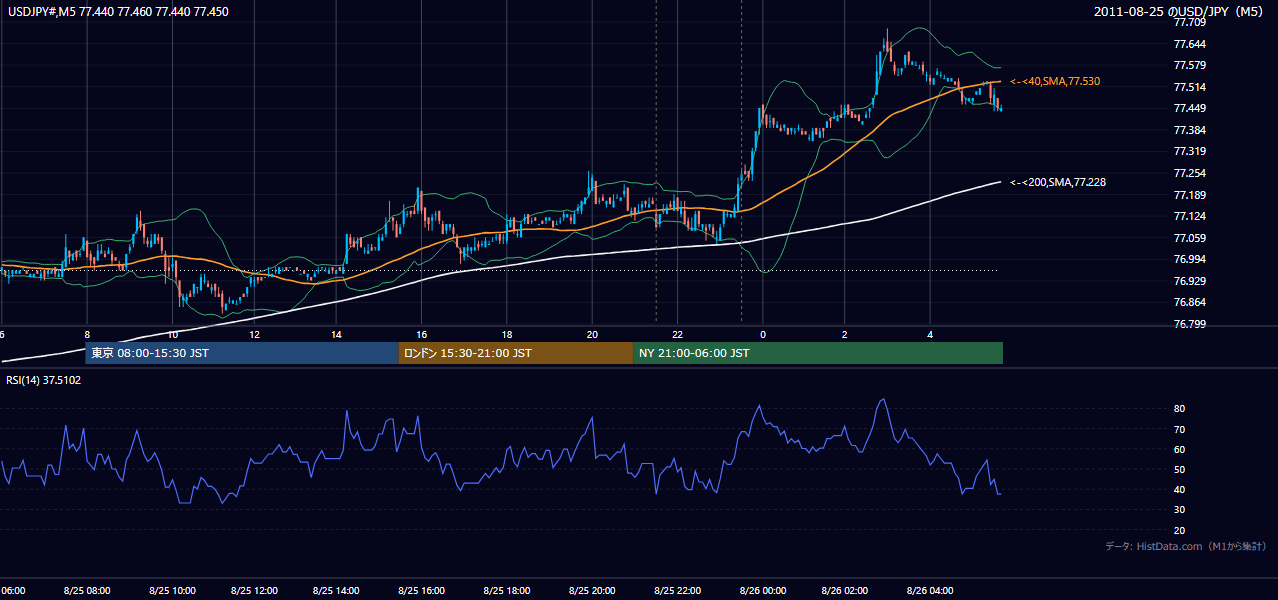Click price axis value 77.644
This screenshot has width=1278, height=600.
pos(1188,44)
